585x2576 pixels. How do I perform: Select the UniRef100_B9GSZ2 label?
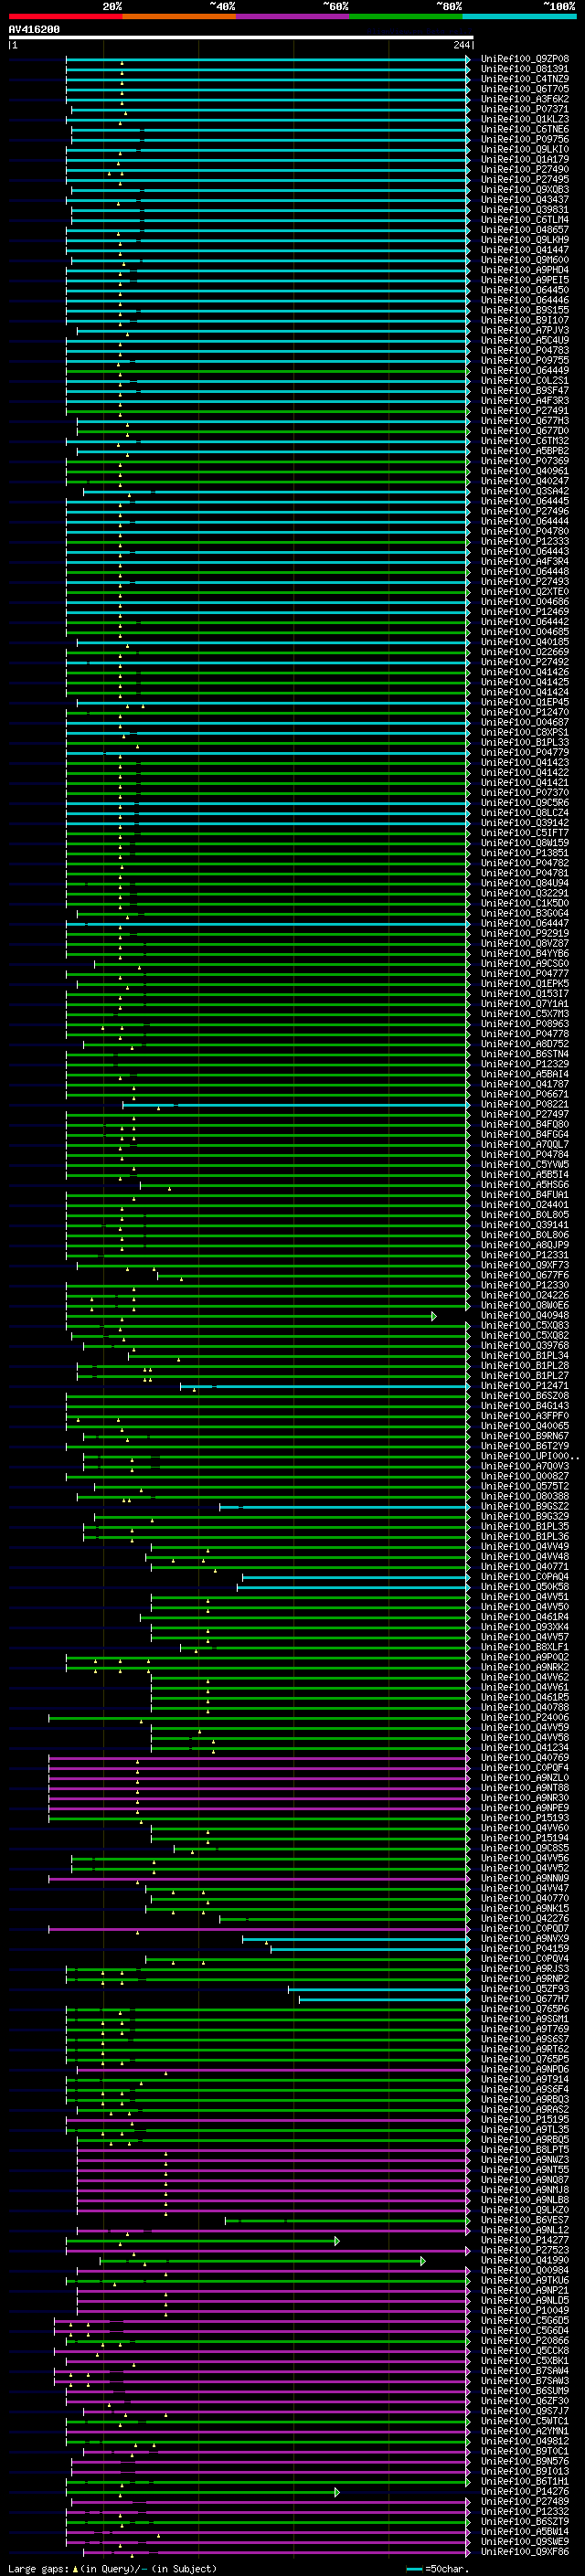[525, 1506]
